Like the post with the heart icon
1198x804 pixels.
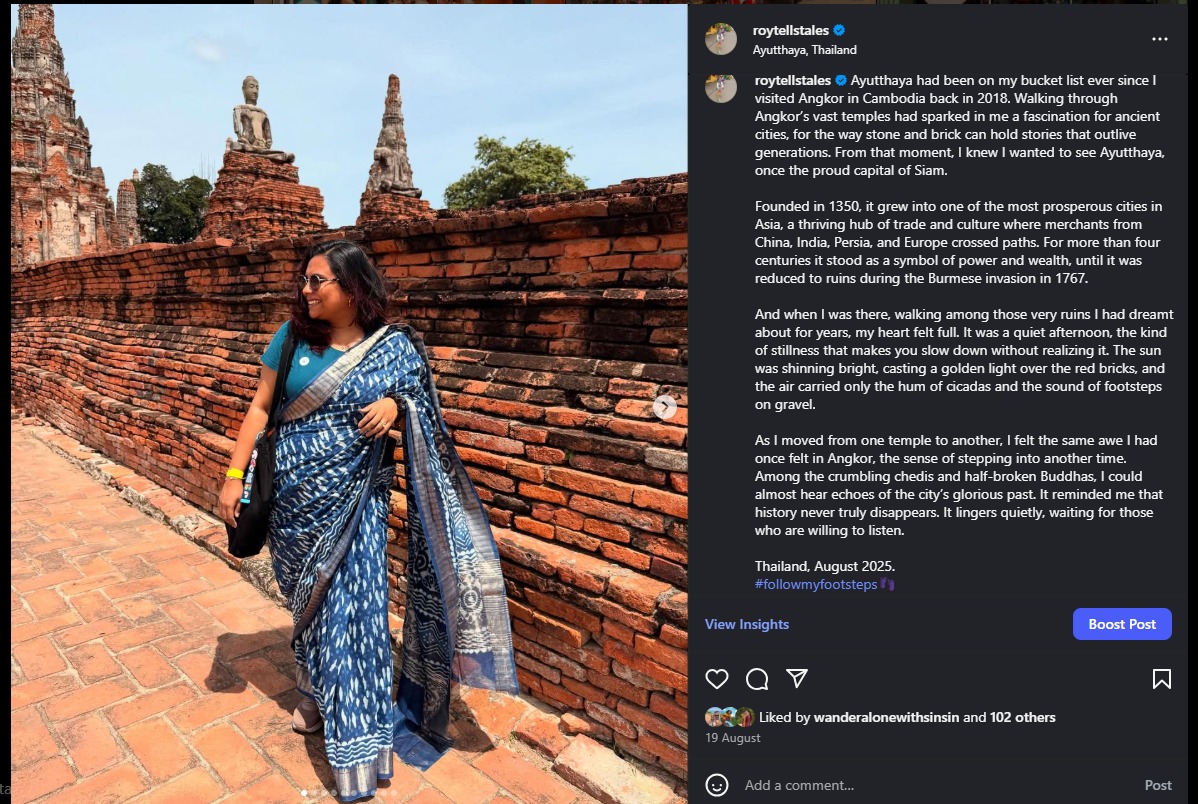(x=717, y=679)
